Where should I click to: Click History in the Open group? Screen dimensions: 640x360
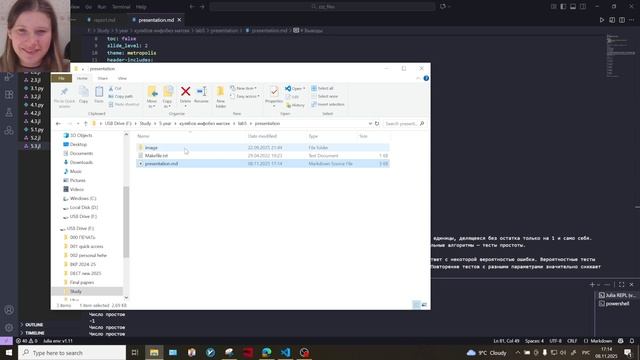click(295, 105)
